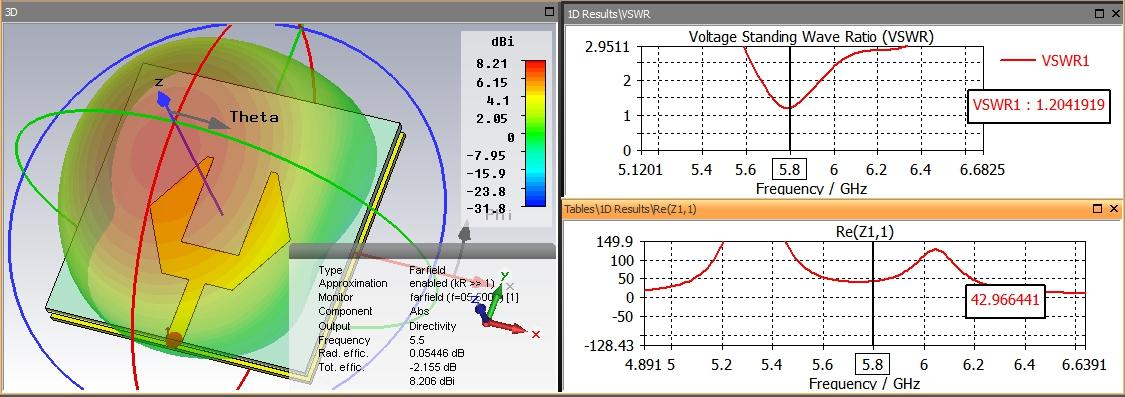Activate the 1D Results\VSWR title bar
1125x397 pixels.
[x=825, y=13]
